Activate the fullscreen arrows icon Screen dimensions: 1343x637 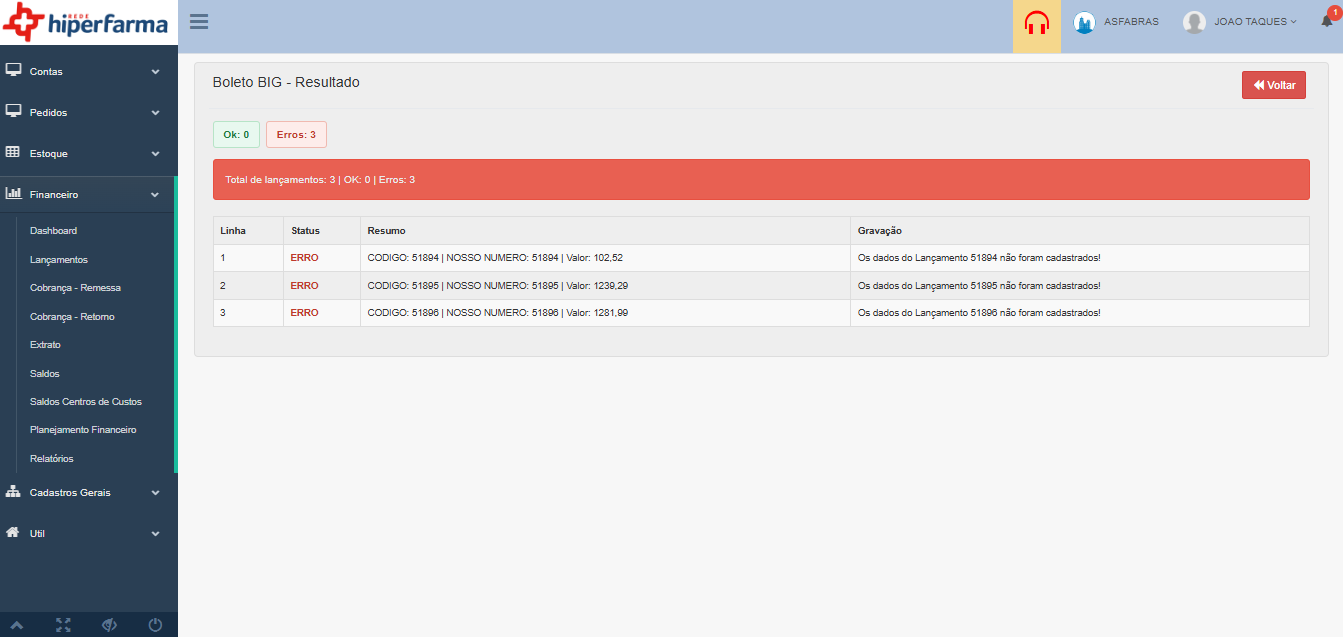point(64,625)
